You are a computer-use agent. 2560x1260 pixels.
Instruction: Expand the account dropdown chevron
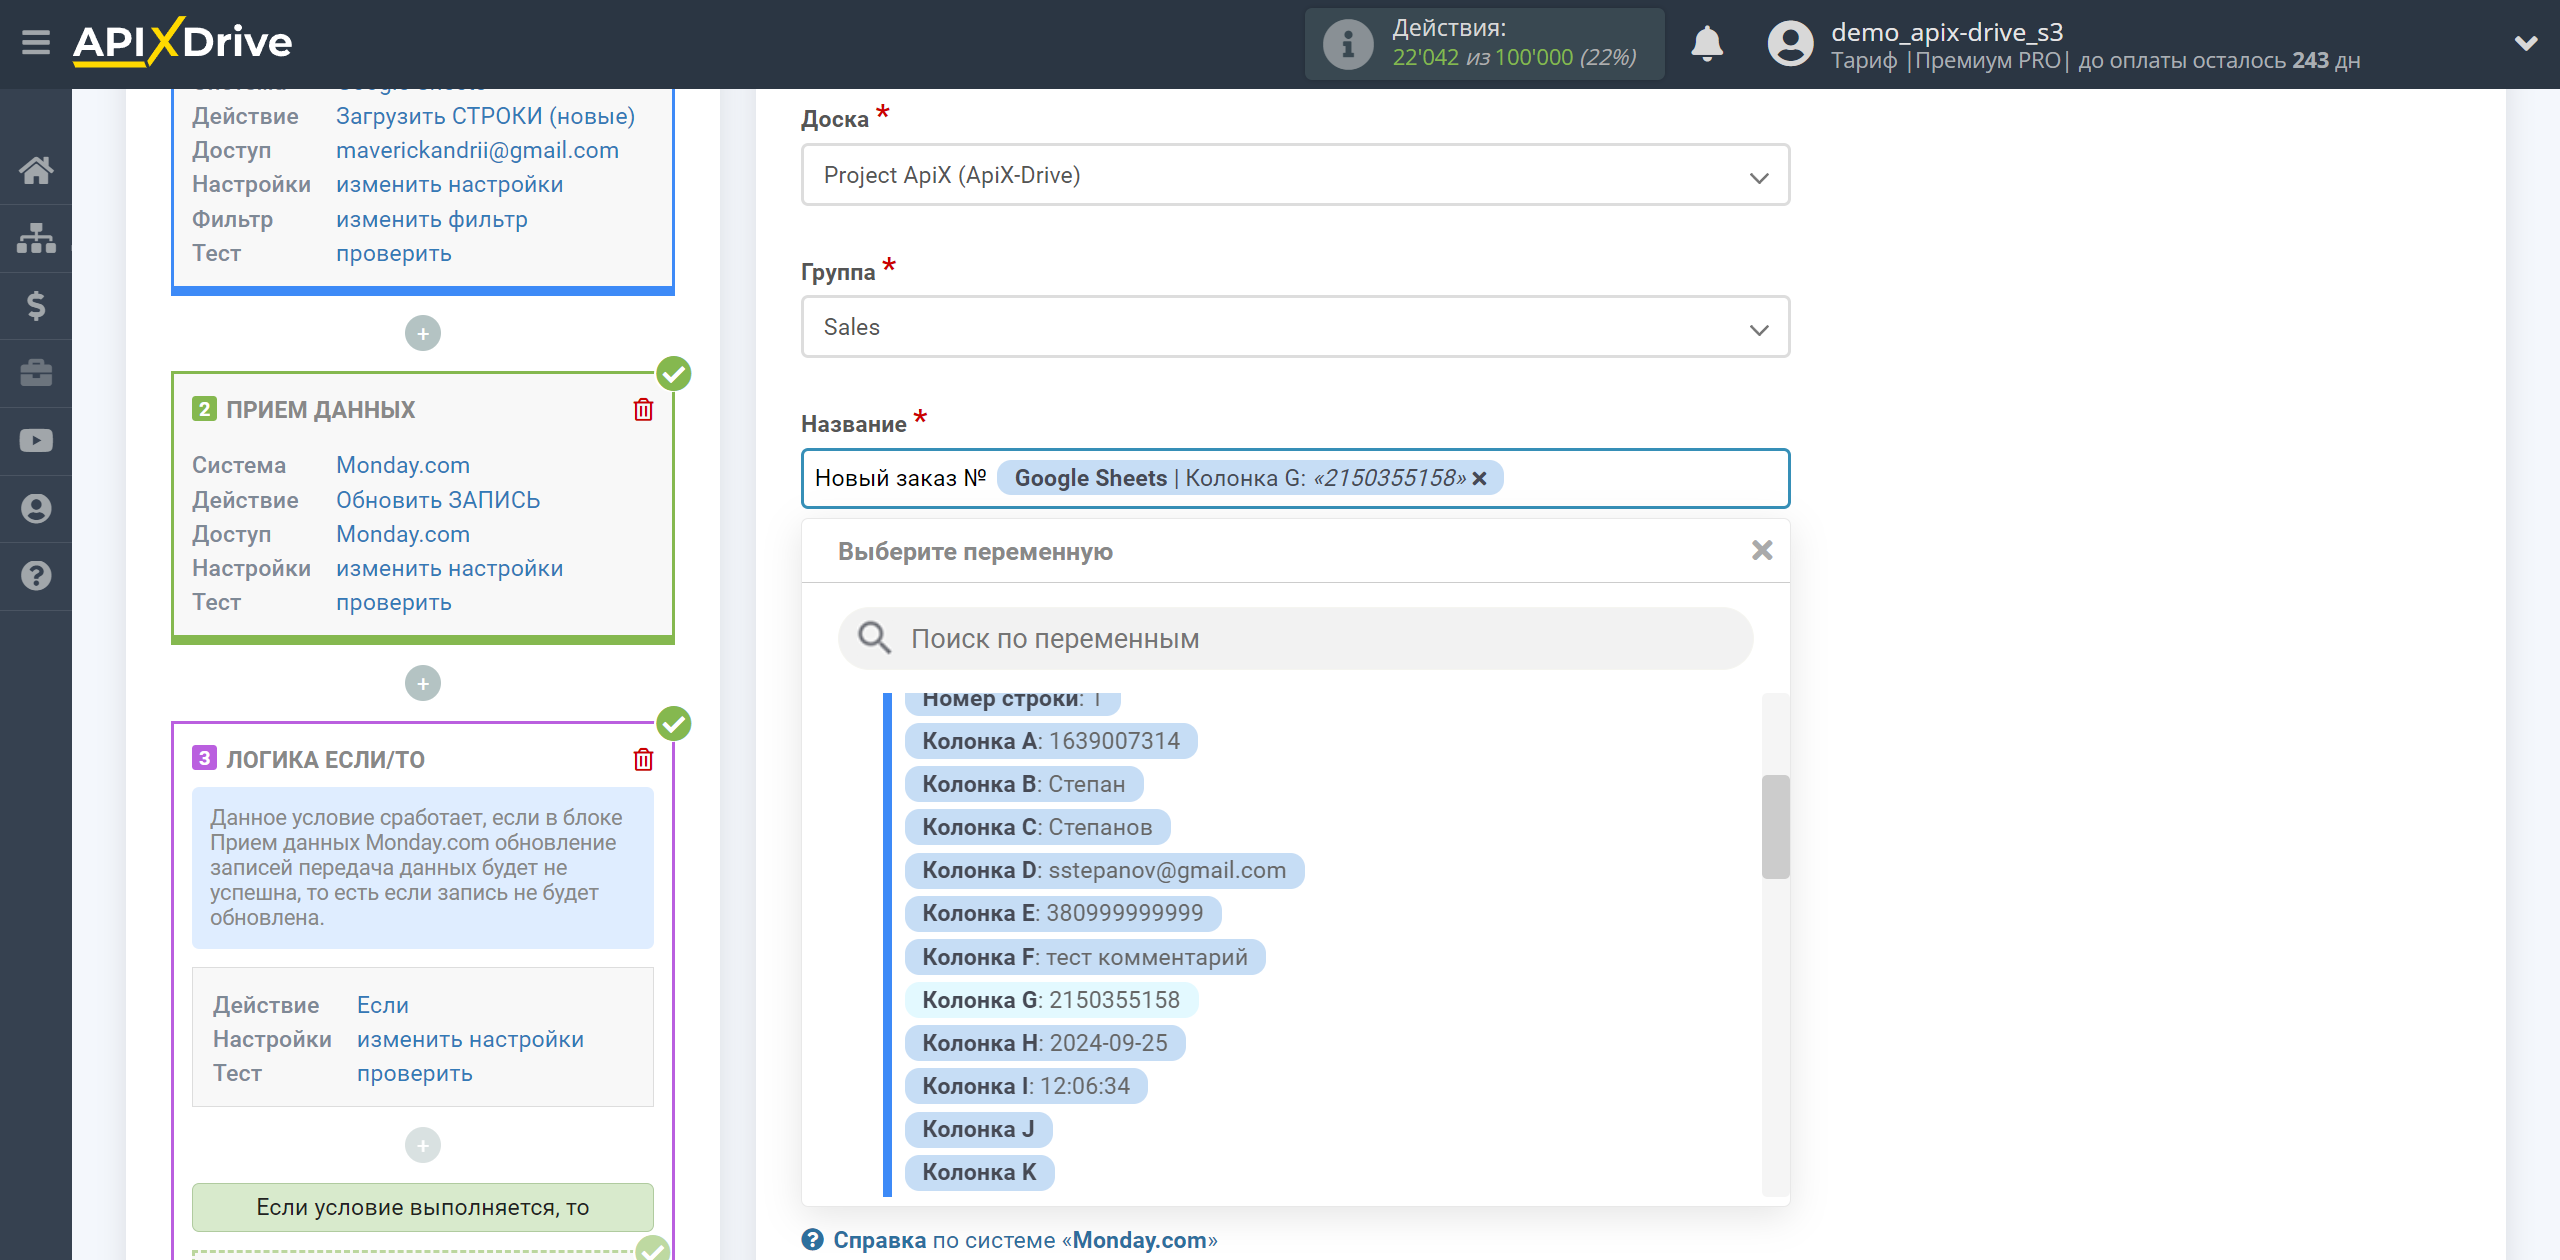[2526, 43]
